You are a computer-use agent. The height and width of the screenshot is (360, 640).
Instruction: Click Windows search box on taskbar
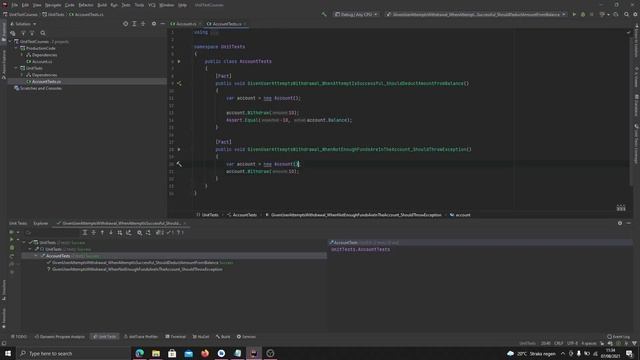pos(73,353)
